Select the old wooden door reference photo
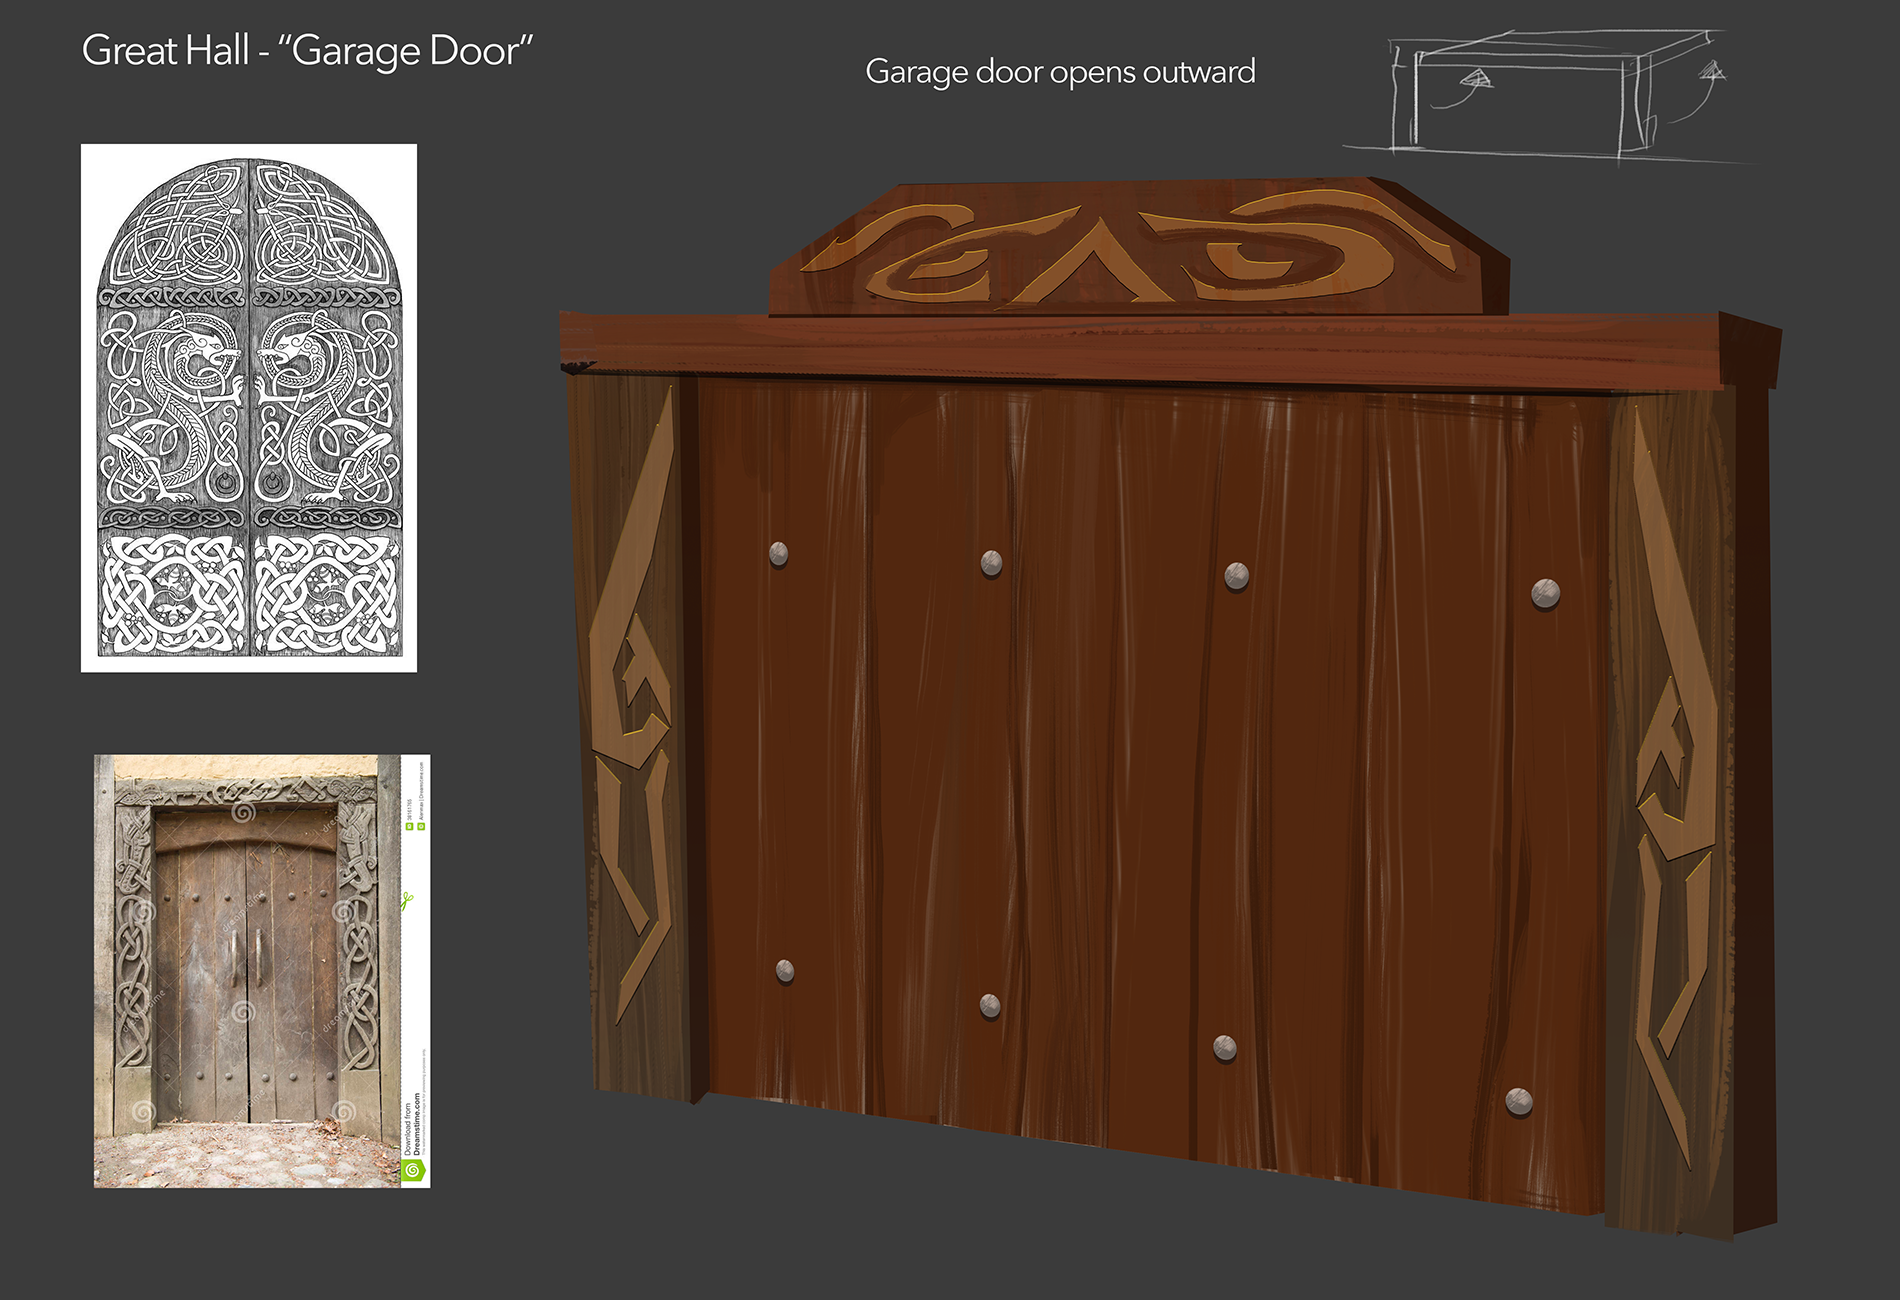 pos(262,971)
